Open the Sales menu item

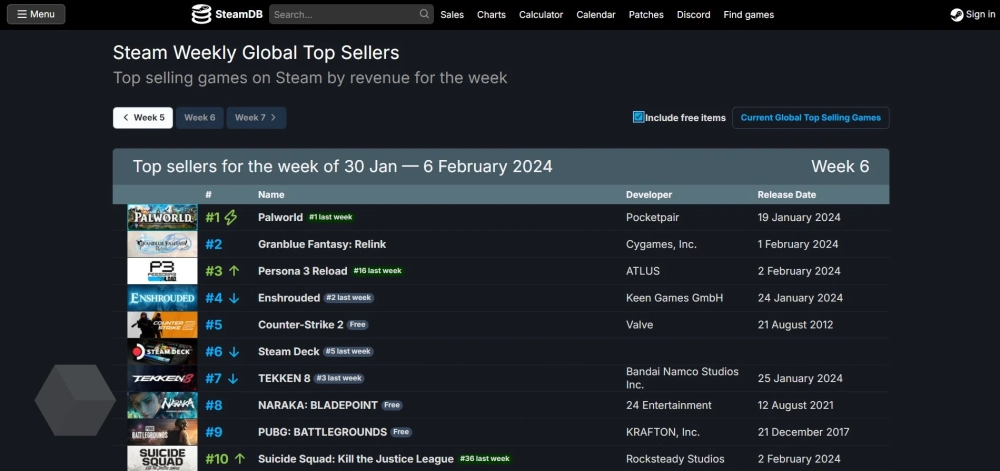point(452,15)
